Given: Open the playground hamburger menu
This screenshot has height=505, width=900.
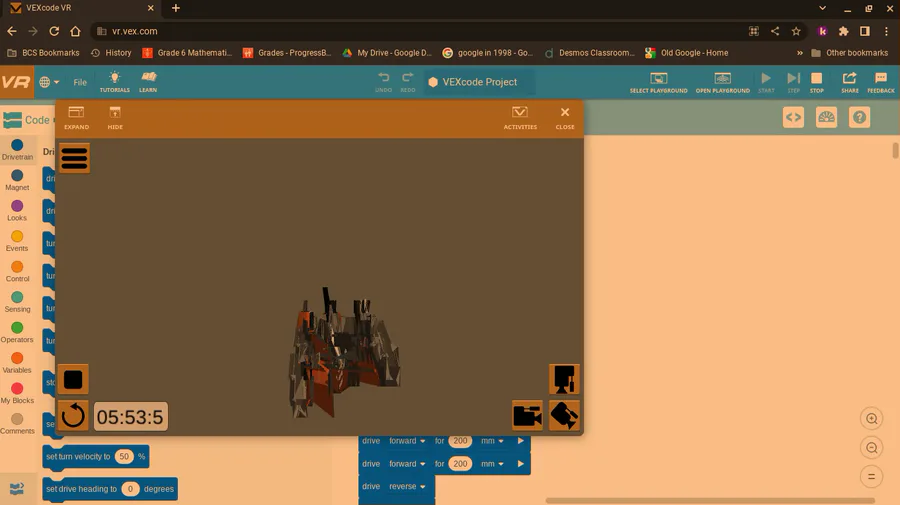Looking at the screenshot, I should 74,158.
